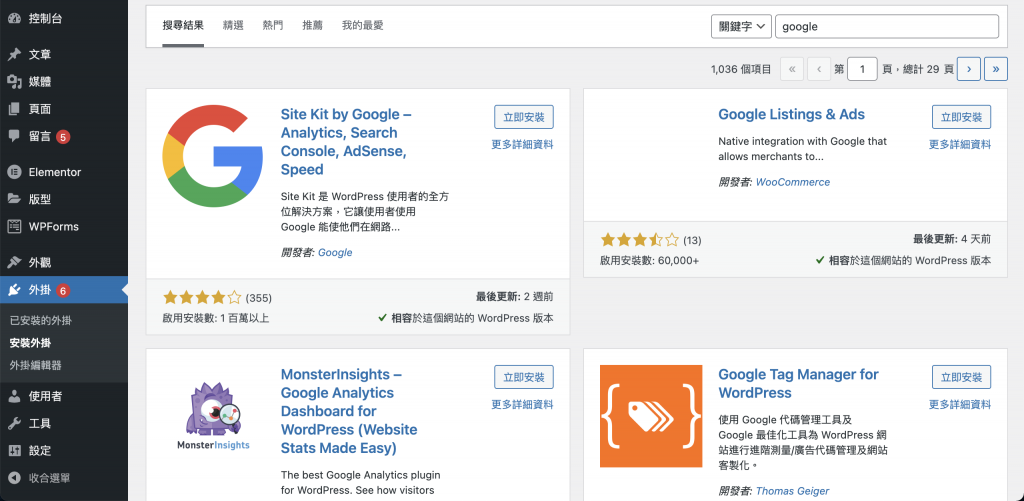Click the 外掛 update count badge 6

point(63,290)
